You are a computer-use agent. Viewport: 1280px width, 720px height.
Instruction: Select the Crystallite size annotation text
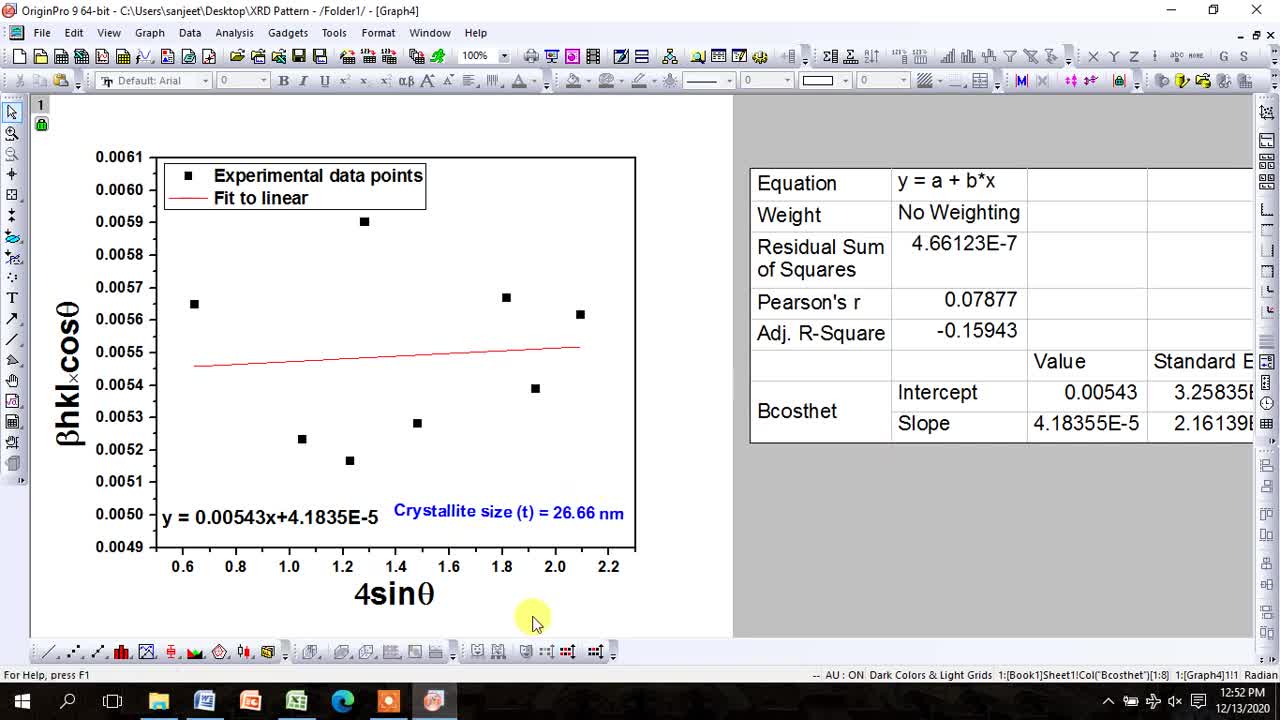point(508,512)
